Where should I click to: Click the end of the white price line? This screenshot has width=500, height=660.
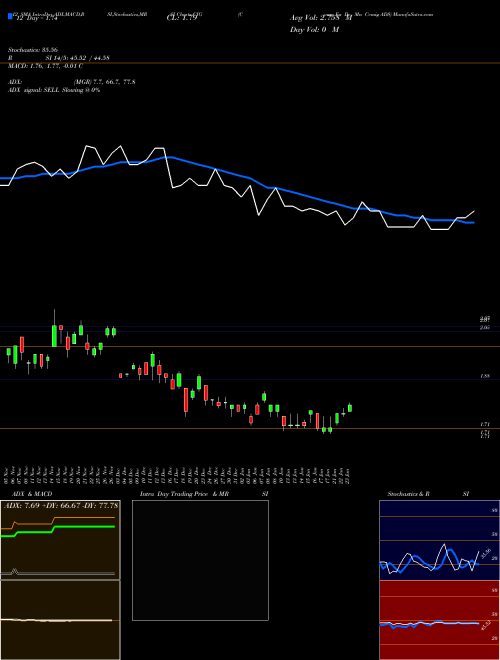[x=474, y=211]
